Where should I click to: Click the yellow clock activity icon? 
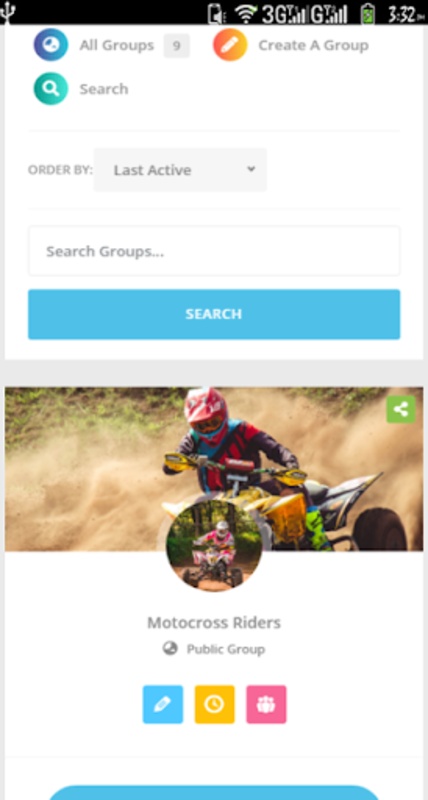(x=215, y=704)
